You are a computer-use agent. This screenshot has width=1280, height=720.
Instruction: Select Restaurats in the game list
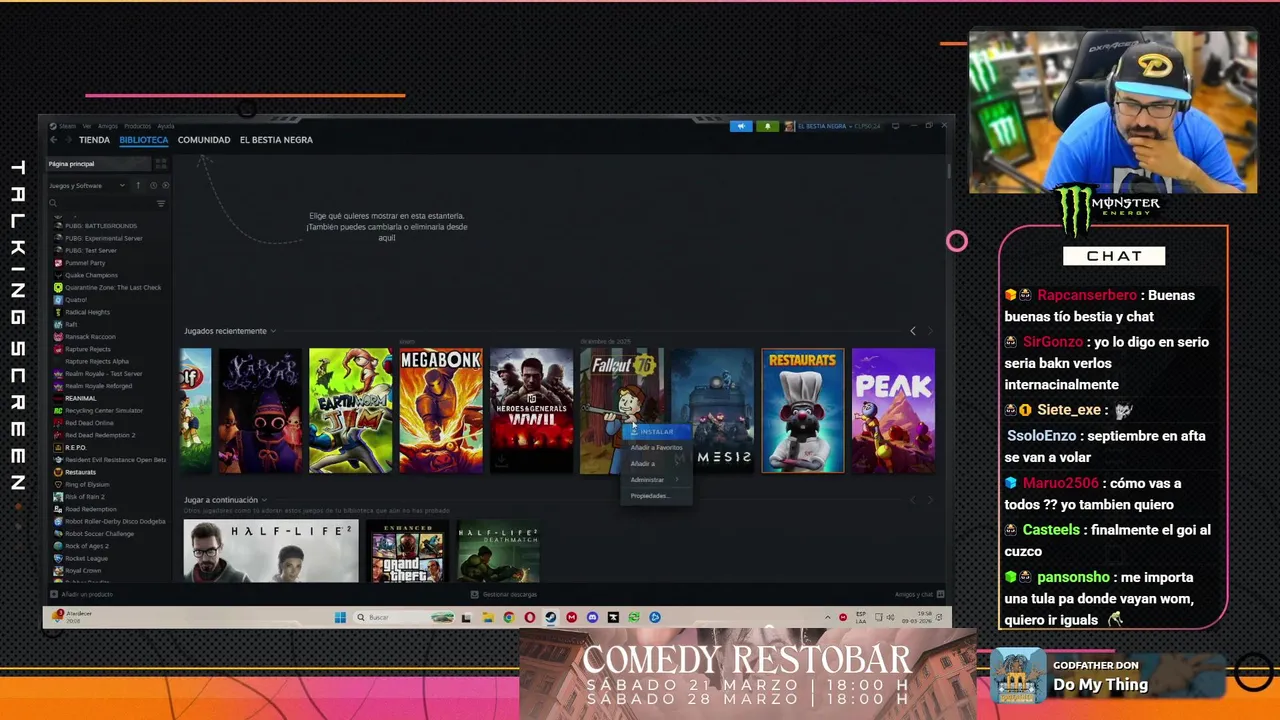coord(80,472)
